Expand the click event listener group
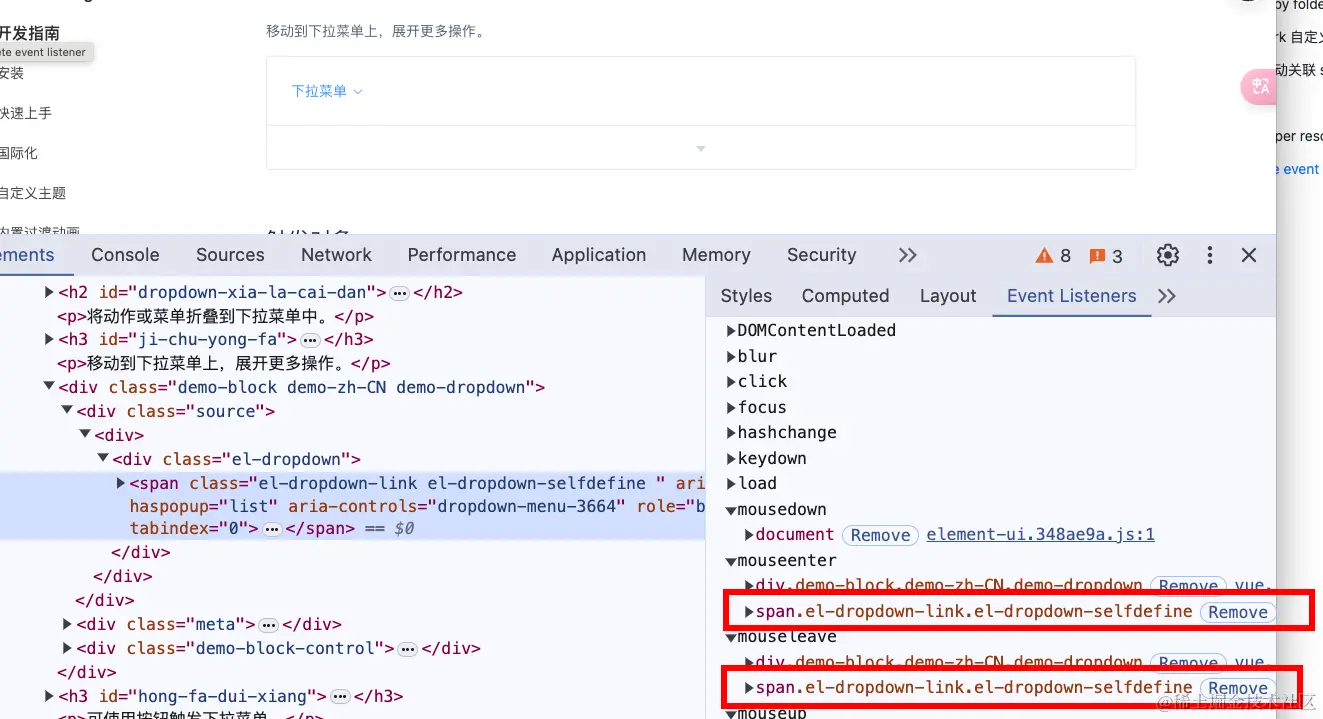Image resolution: width=1323 pixels, height=719 pixels. [731, 382]
